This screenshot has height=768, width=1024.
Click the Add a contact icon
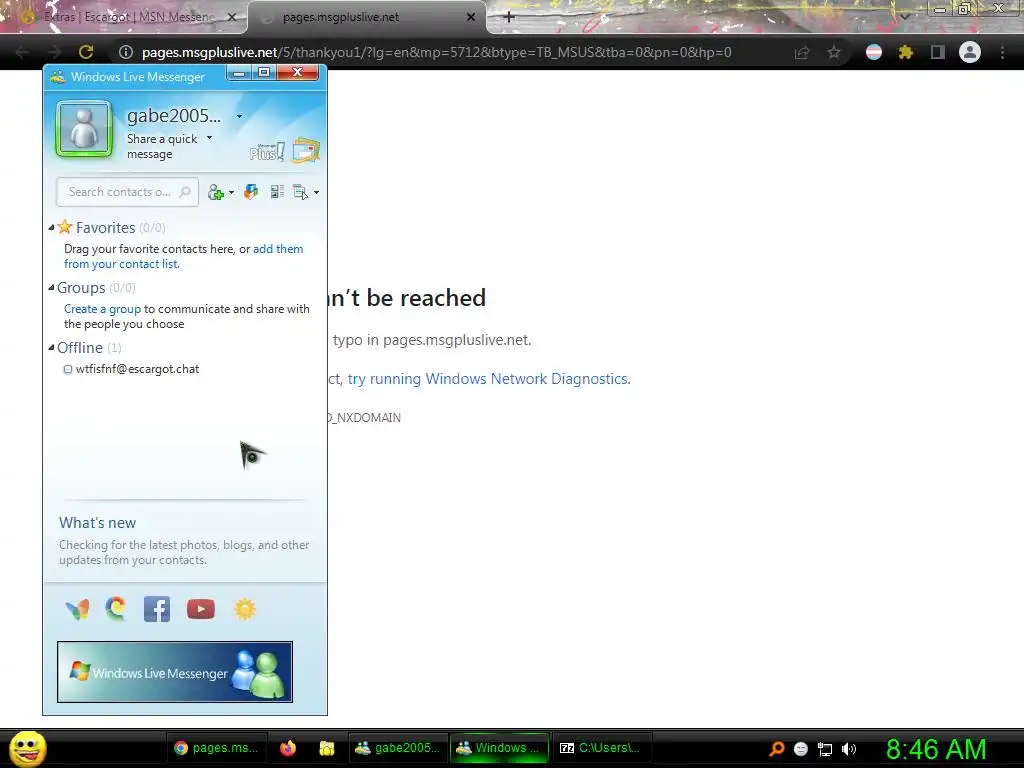click(x=216, y=192)
